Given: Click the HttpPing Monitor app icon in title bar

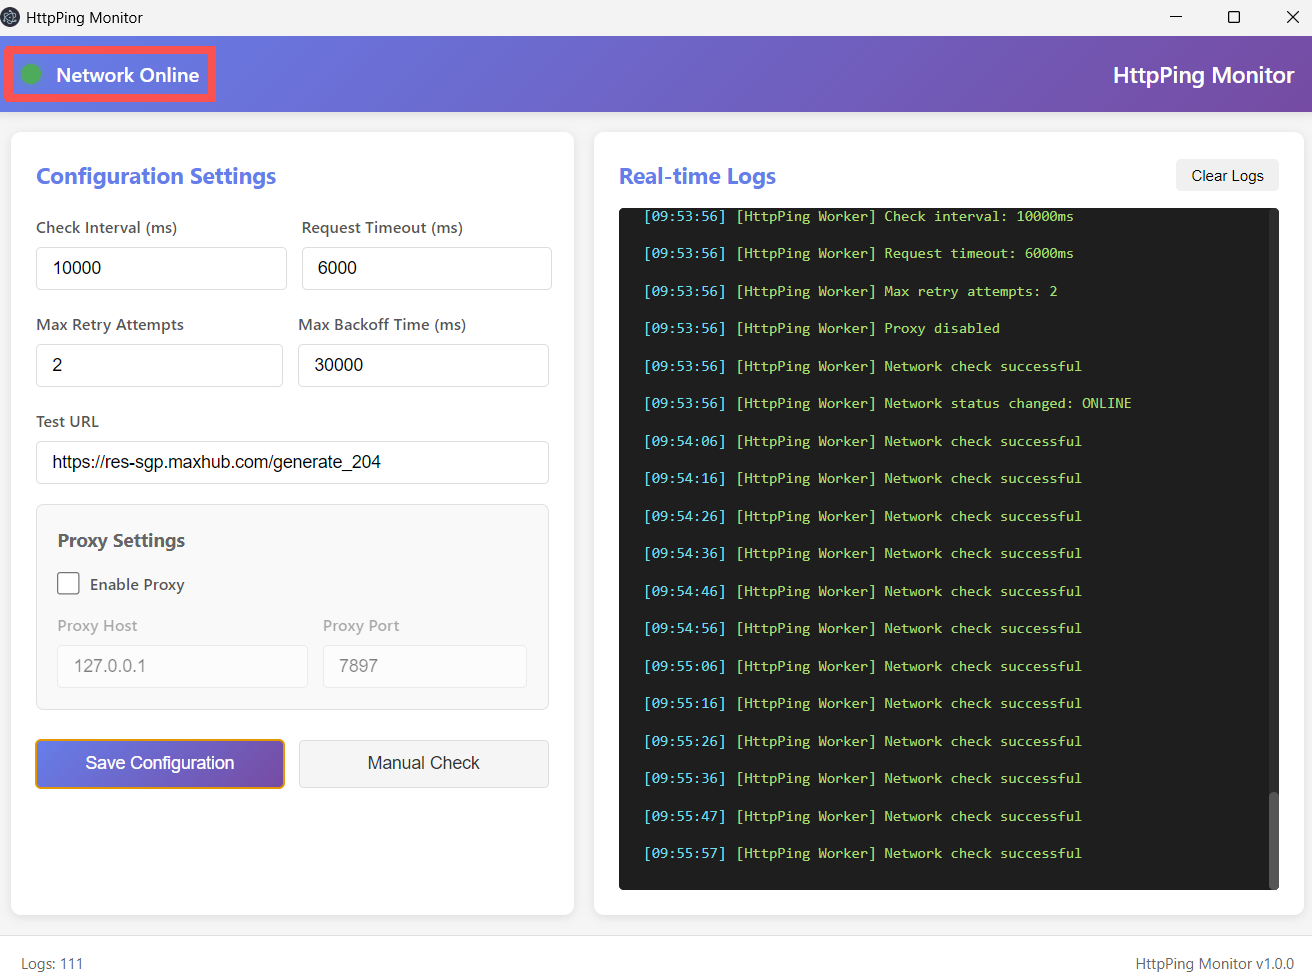Looking at the screenshot, I should point(11,17).
